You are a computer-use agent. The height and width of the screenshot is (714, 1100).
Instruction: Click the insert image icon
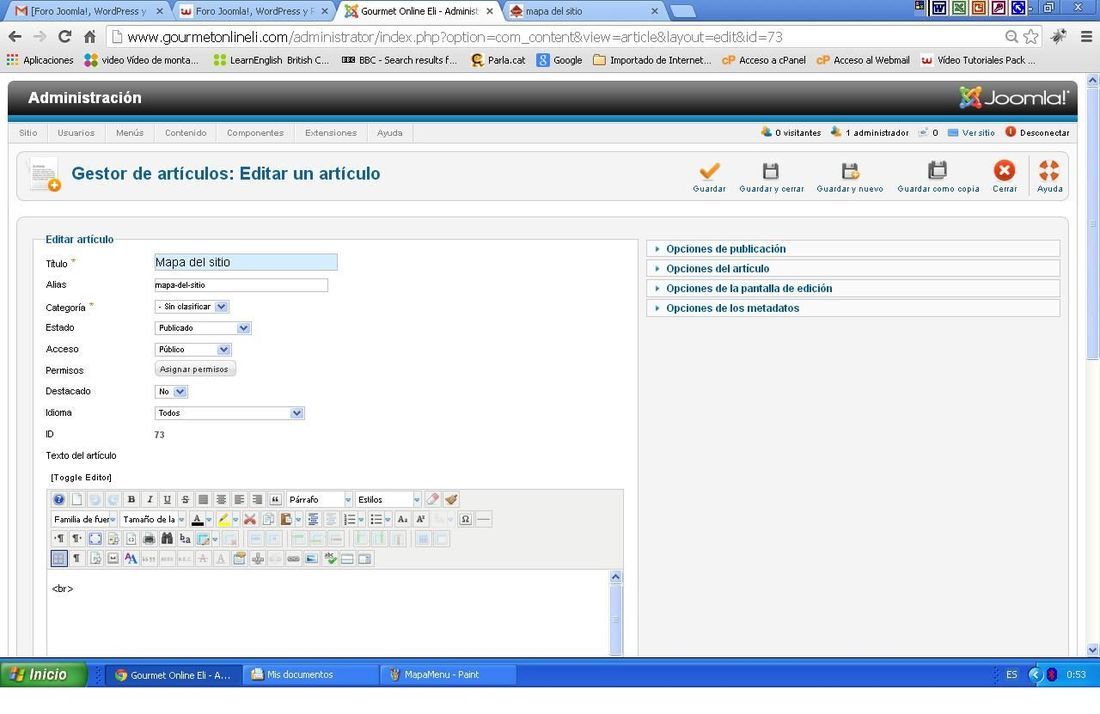pos(311,558)
